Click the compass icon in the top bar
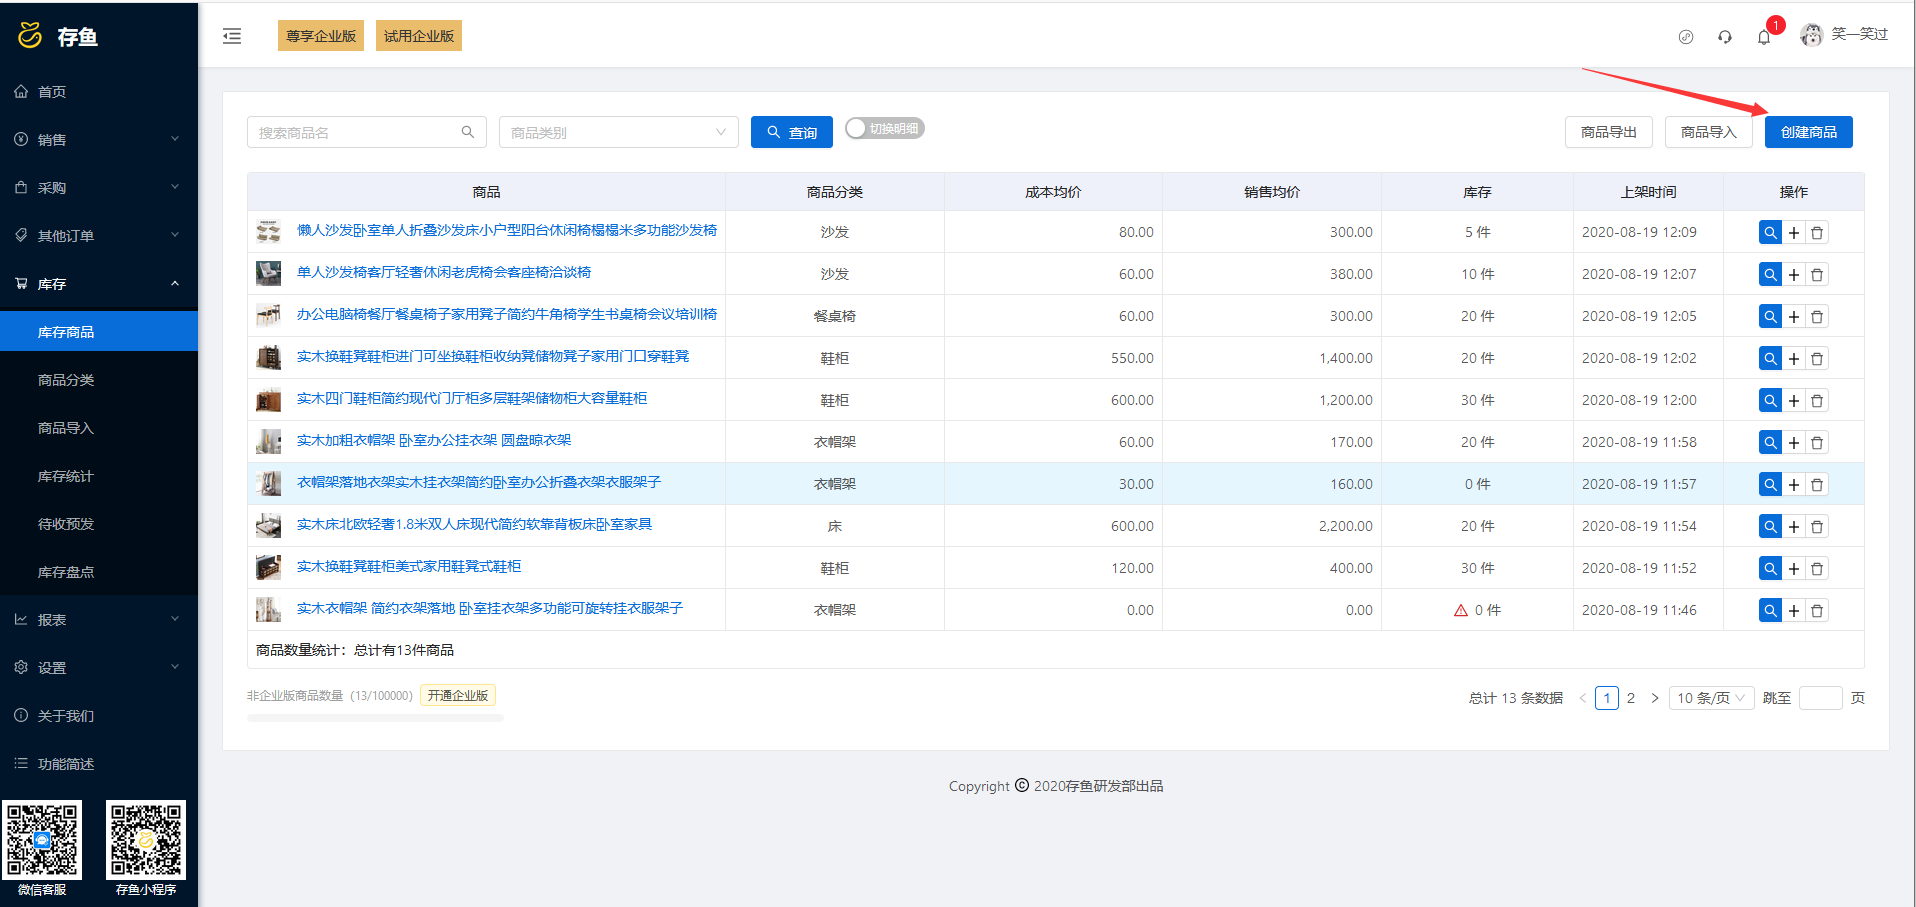The image size is (1916, 907). pyautogui.click(x=1686, y=37)
